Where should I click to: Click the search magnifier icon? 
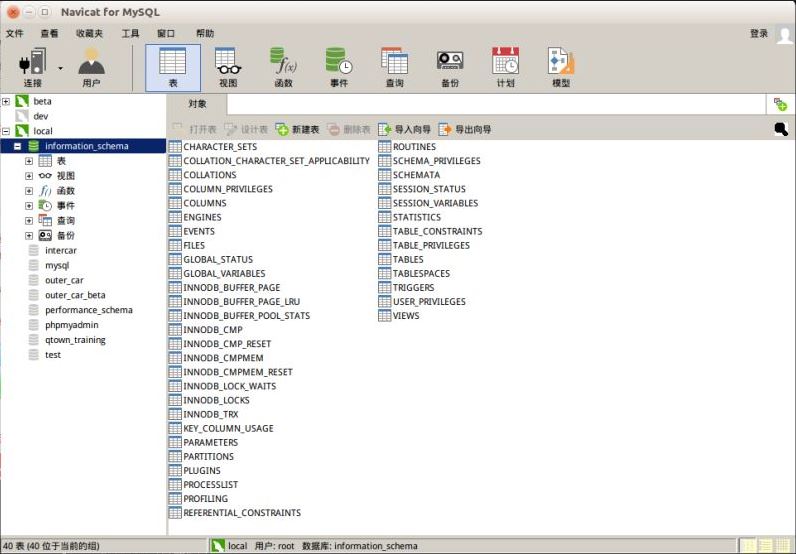(x=781, y=129)
